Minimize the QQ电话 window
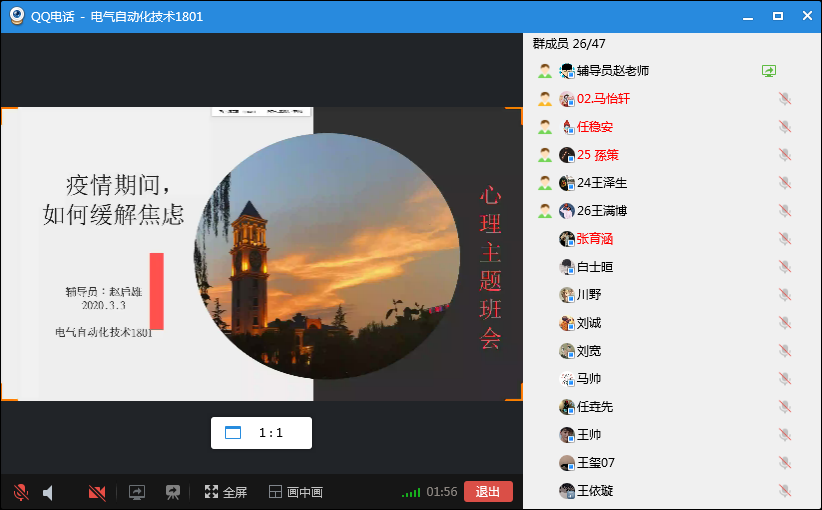The height and width of the screenshot is (510, 822). [748, 17]
